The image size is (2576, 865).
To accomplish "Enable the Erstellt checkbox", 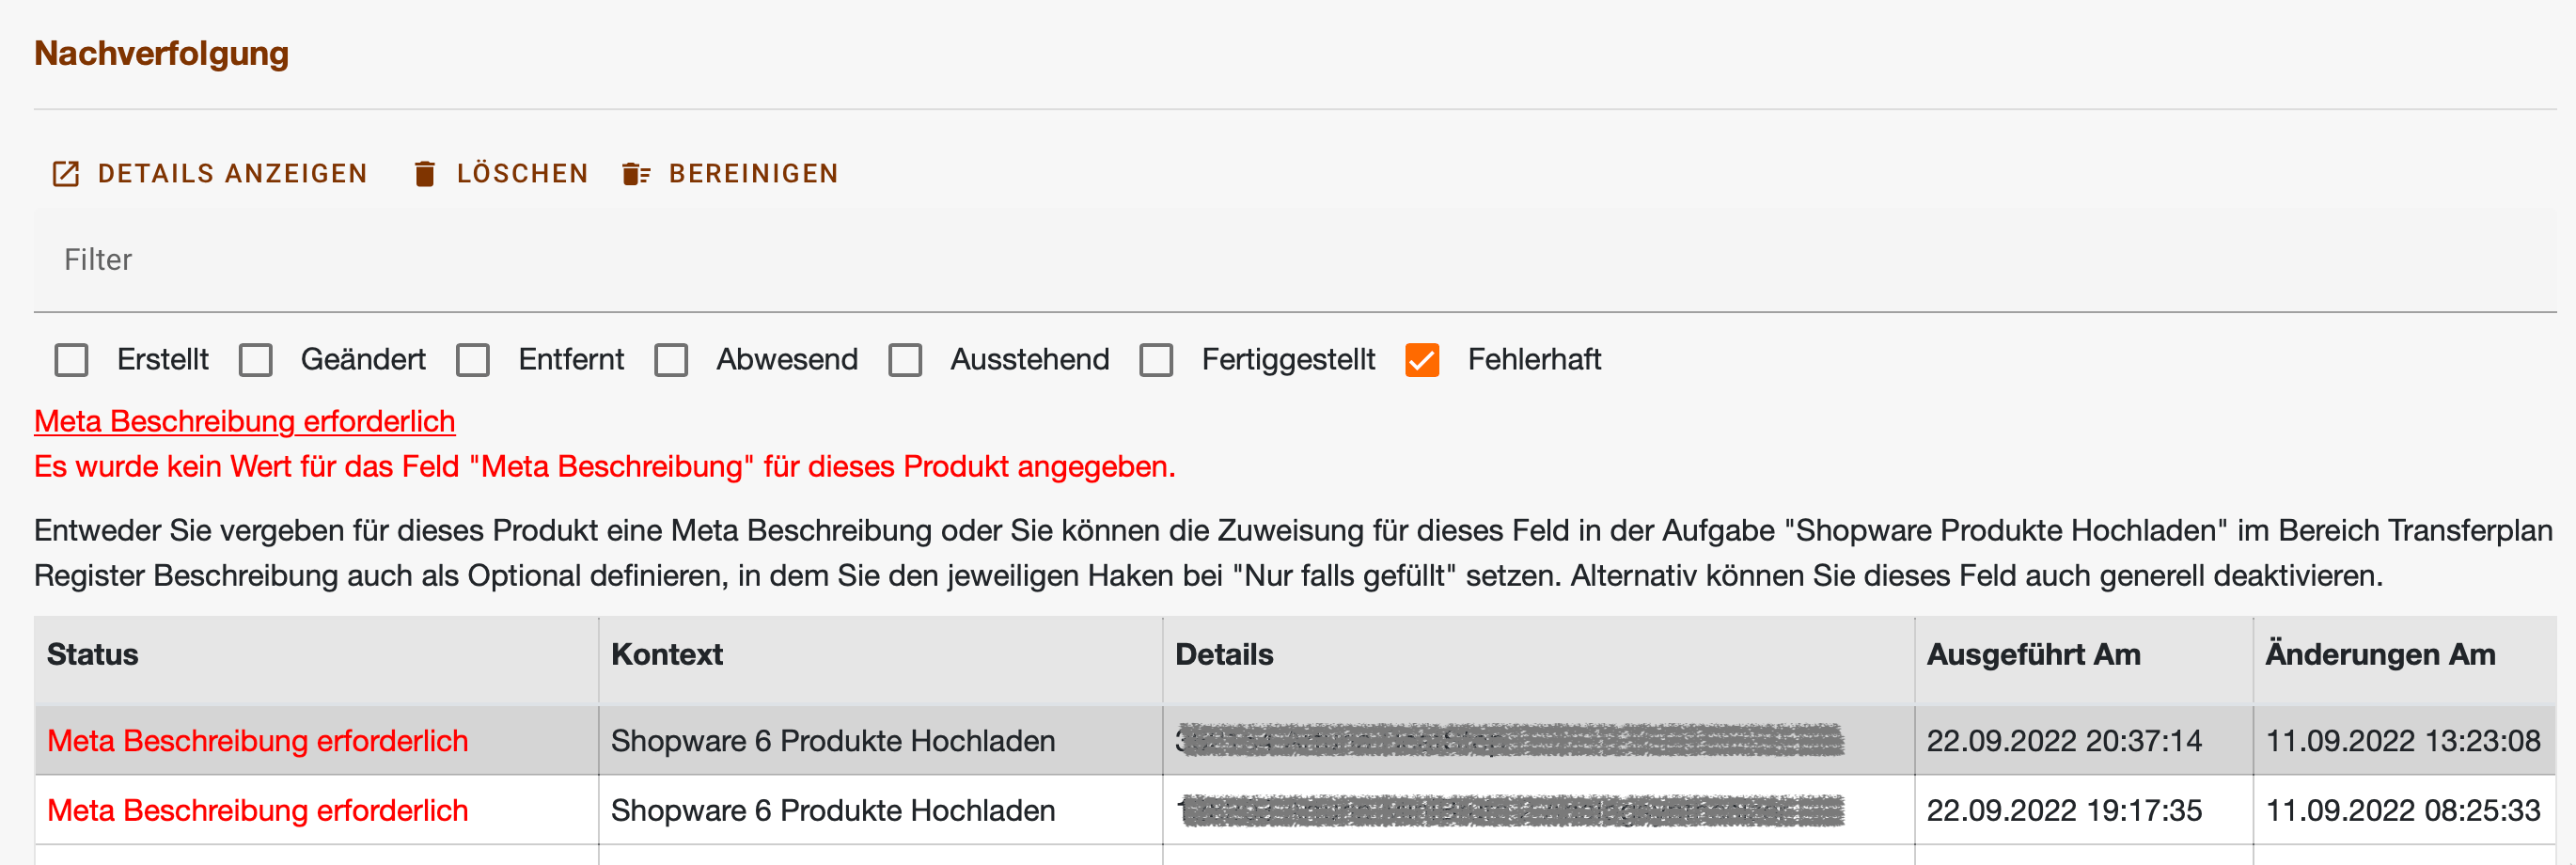I will pyautogui.click(x=71, y=360).
